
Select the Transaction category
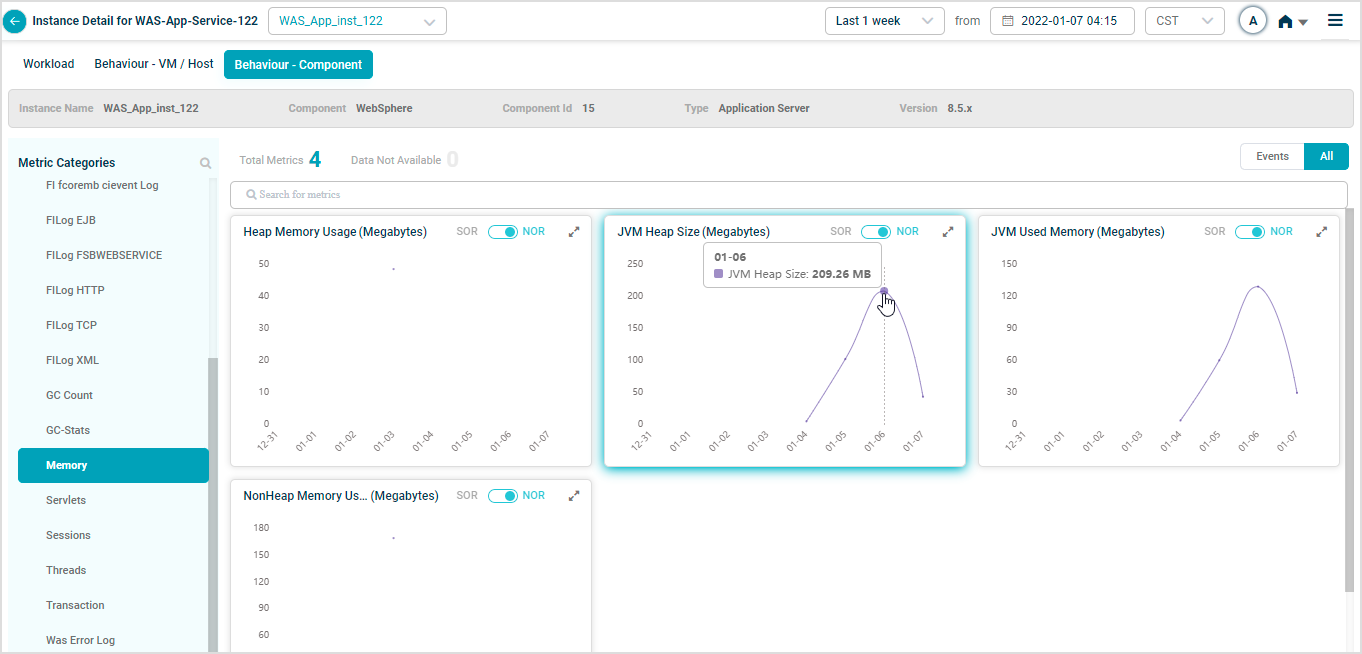coord(75,605)
